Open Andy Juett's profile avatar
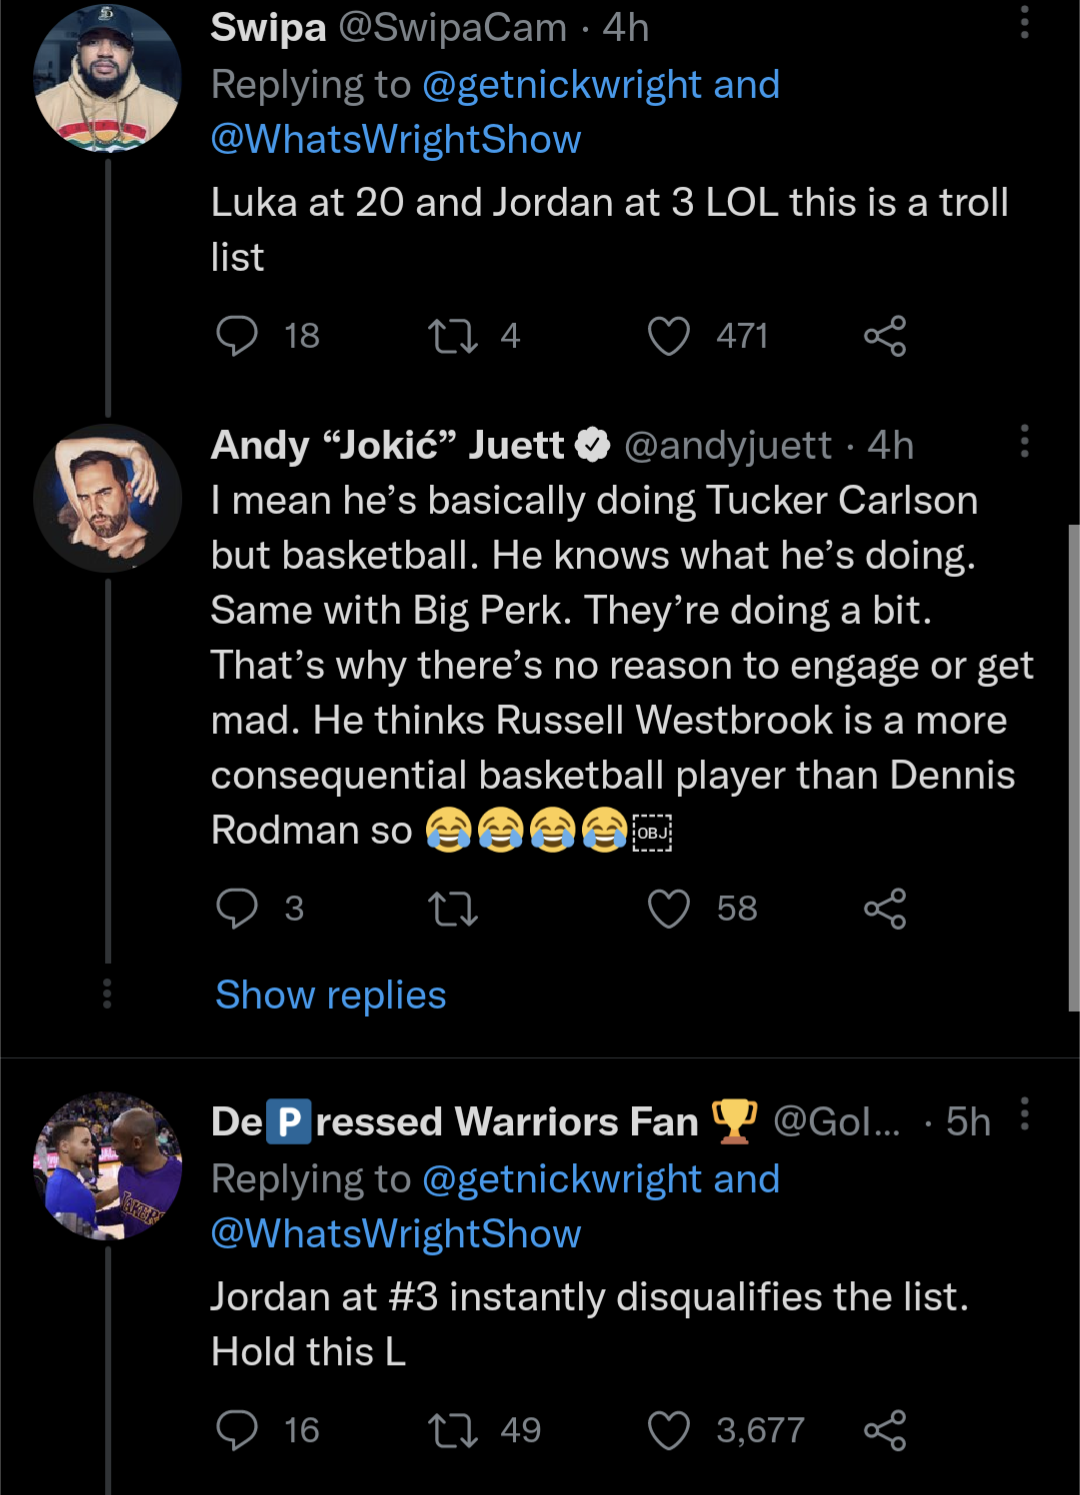1080x1495 pixels. coord(107,498)
